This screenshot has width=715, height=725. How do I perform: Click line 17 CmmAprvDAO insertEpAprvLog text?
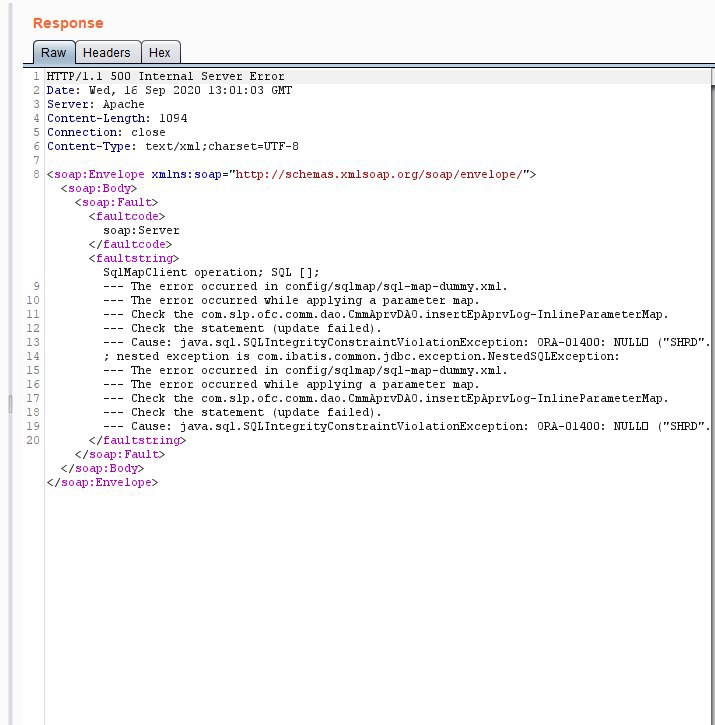tap(386, 398)
